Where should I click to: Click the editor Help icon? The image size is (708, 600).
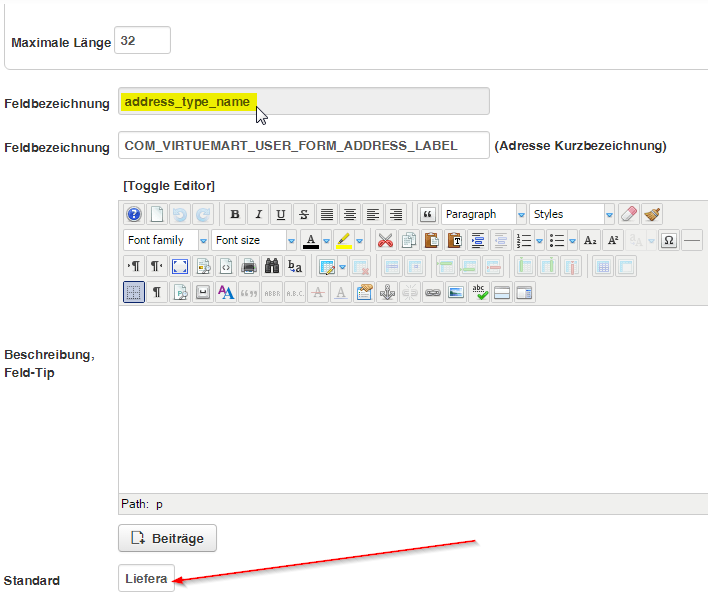134,214
